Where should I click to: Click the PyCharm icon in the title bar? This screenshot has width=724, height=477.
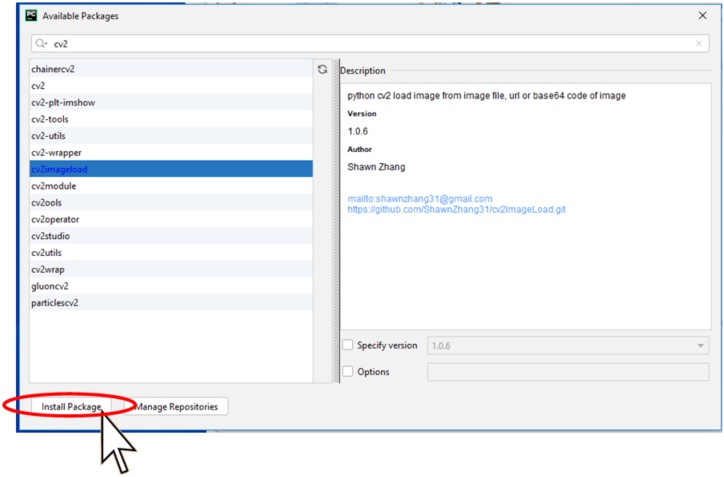(31, 16)
